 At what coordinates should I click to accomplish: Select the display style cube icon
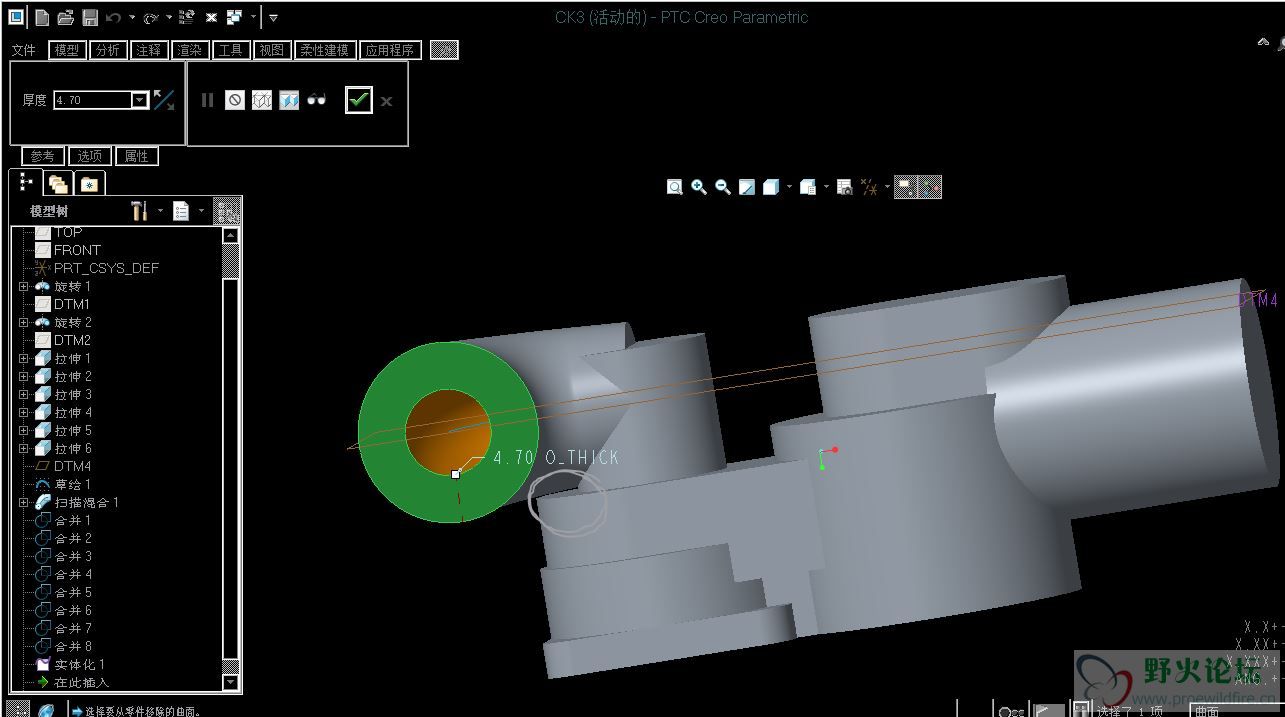[771, 187]
